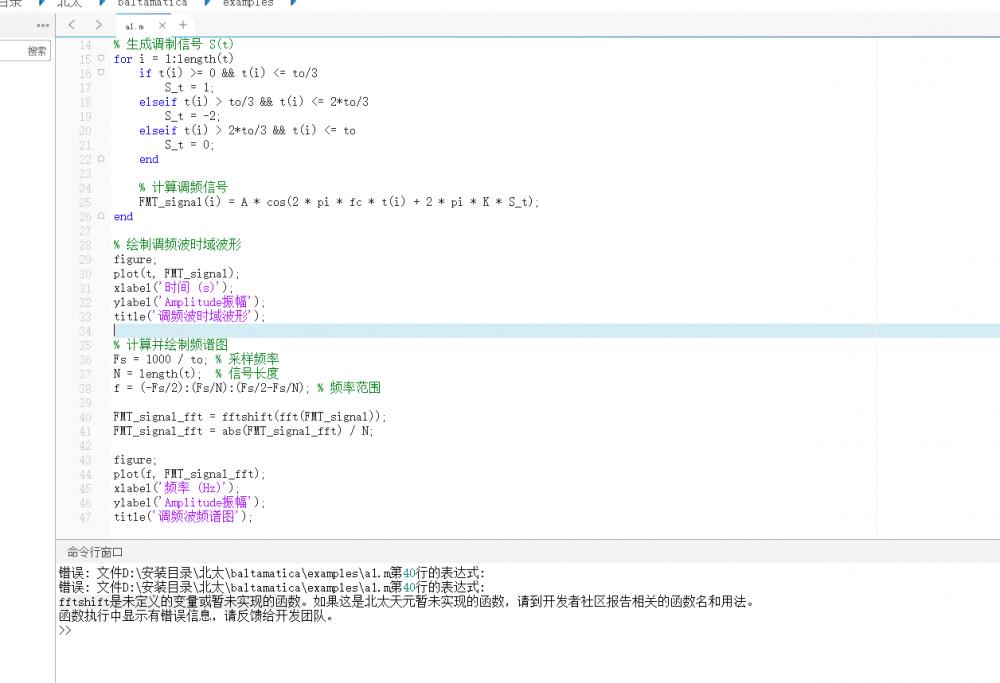Collapse the for loop at line 15
The width and height of the screenshot is (1000, 683).
click(101, 59)
